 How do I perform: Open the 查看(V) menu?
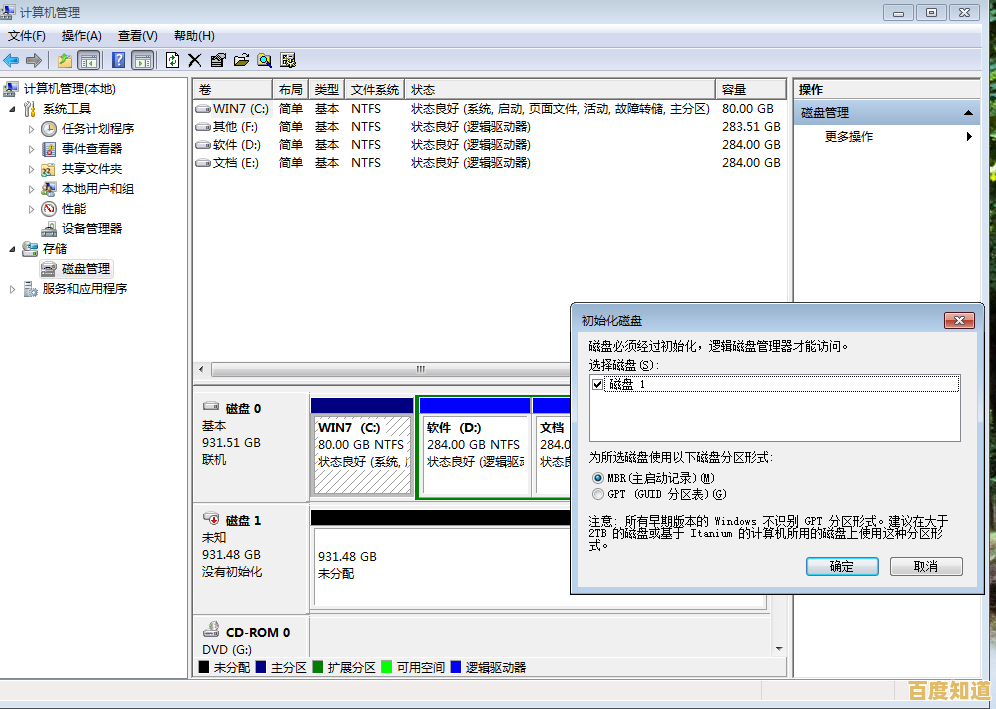pyautogui.click(x=137, y=36)
